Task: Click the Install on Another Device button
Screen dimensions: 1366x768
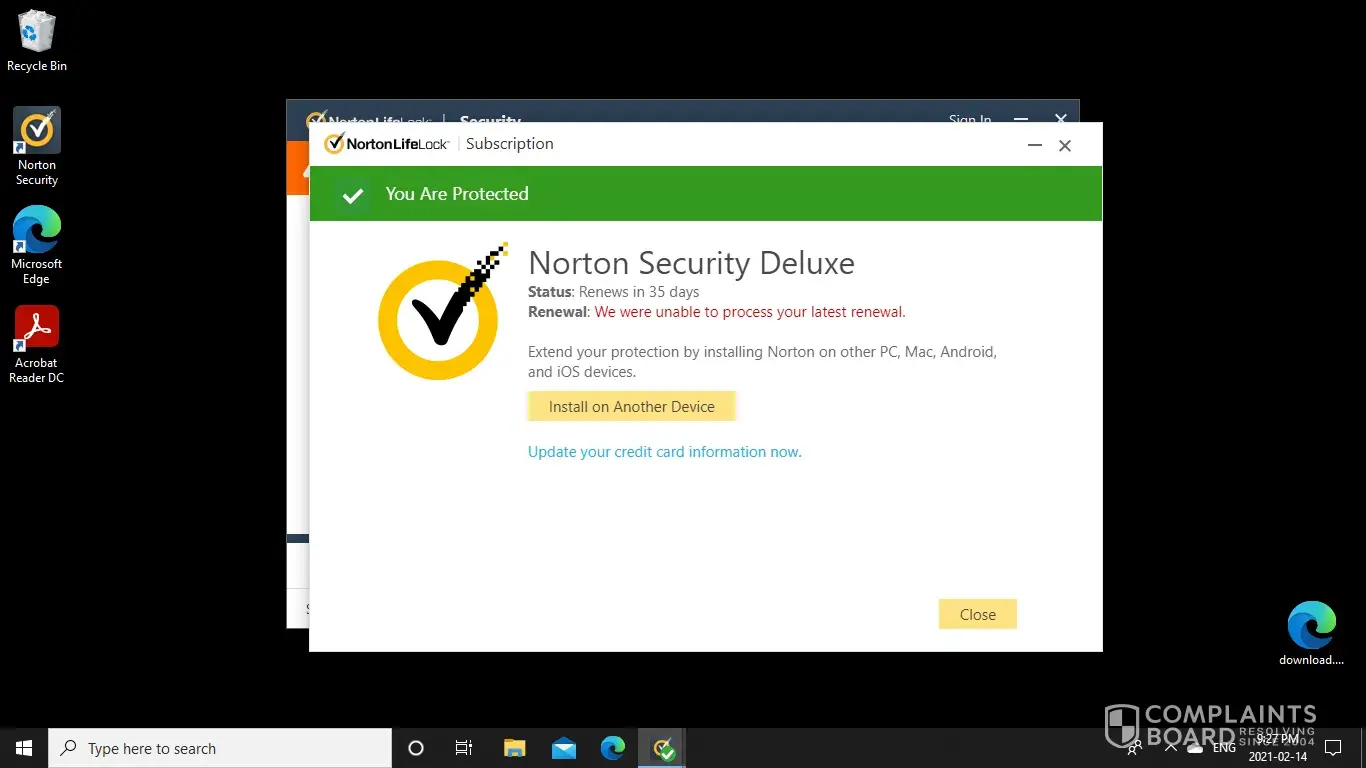Action: pyautogui.click(x=631, y=407)
